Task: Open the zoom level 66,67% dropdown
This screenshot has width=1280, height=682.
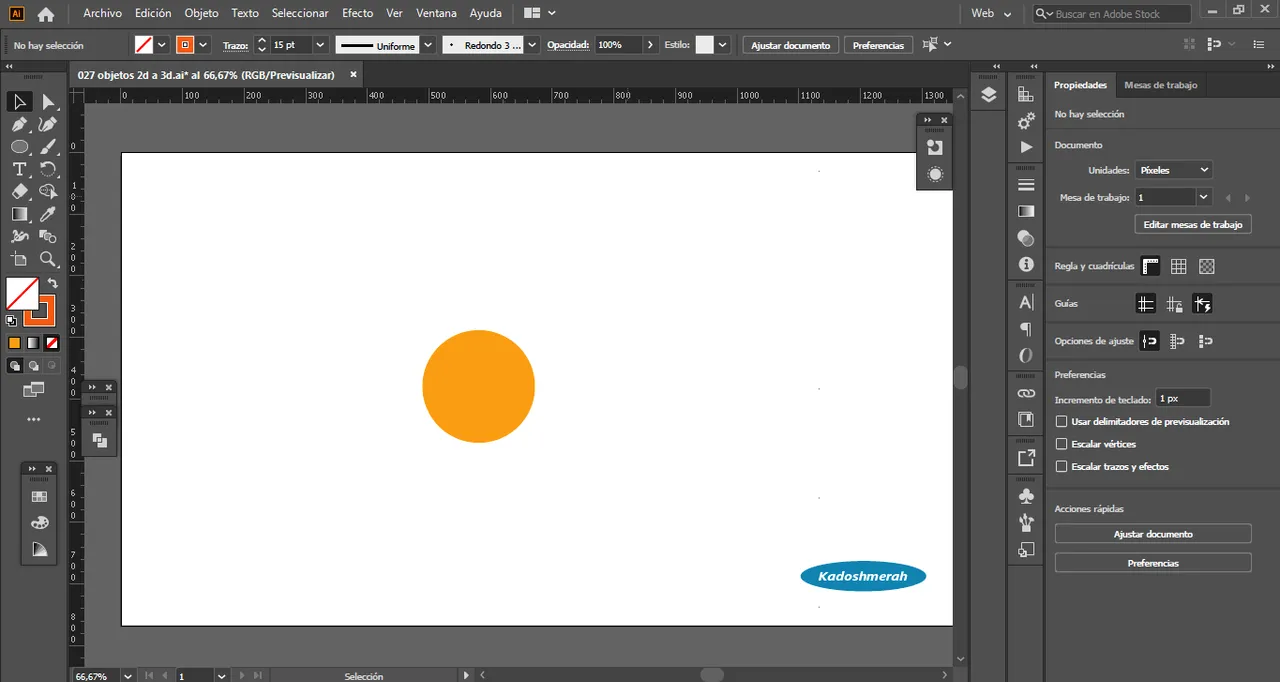Action: (x=127, y=676)
